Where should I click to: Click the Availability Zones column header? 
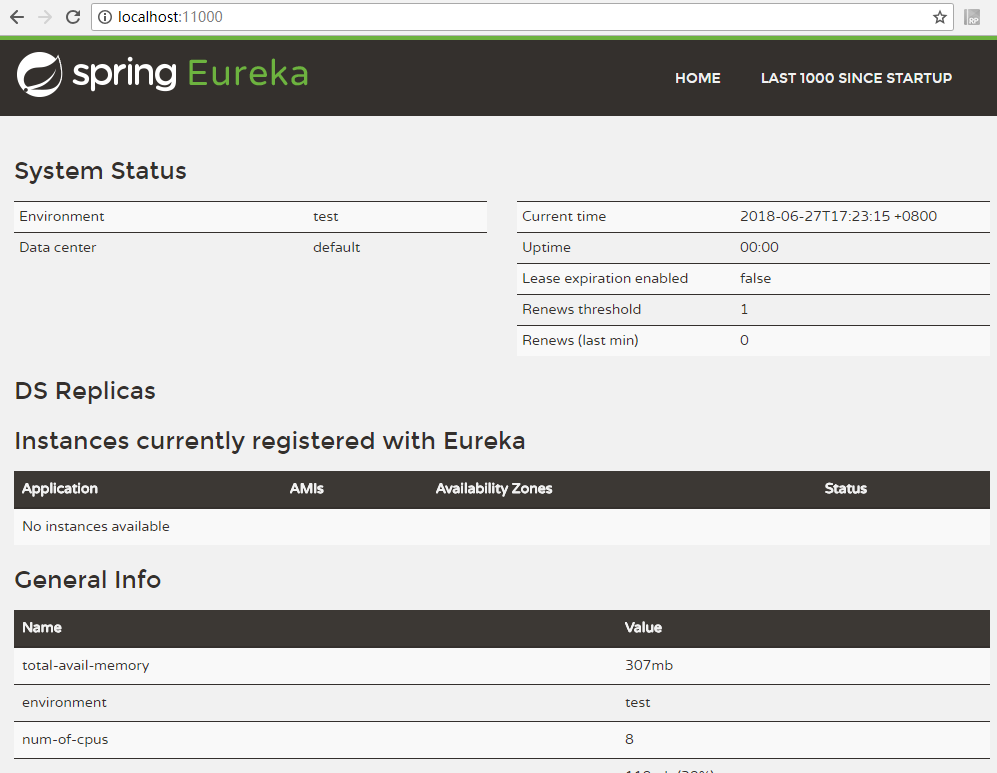[493, 489]
